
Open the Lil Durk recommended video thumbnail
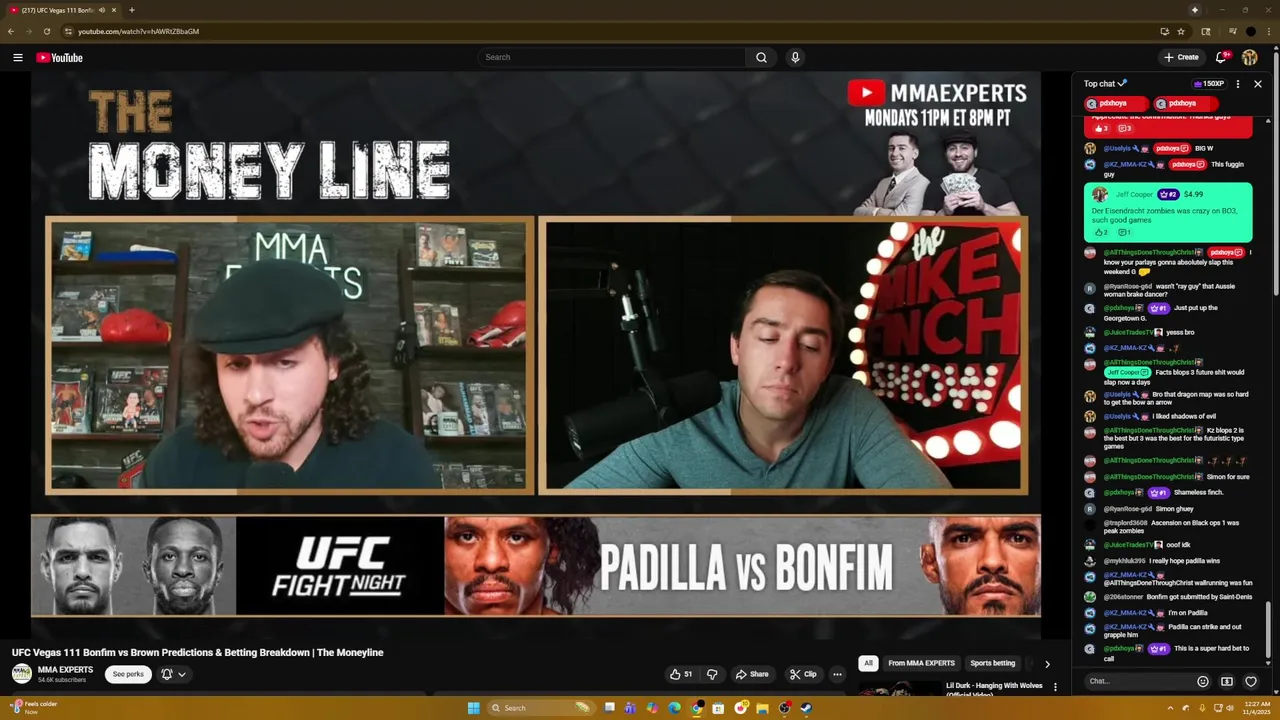(899, 690)
